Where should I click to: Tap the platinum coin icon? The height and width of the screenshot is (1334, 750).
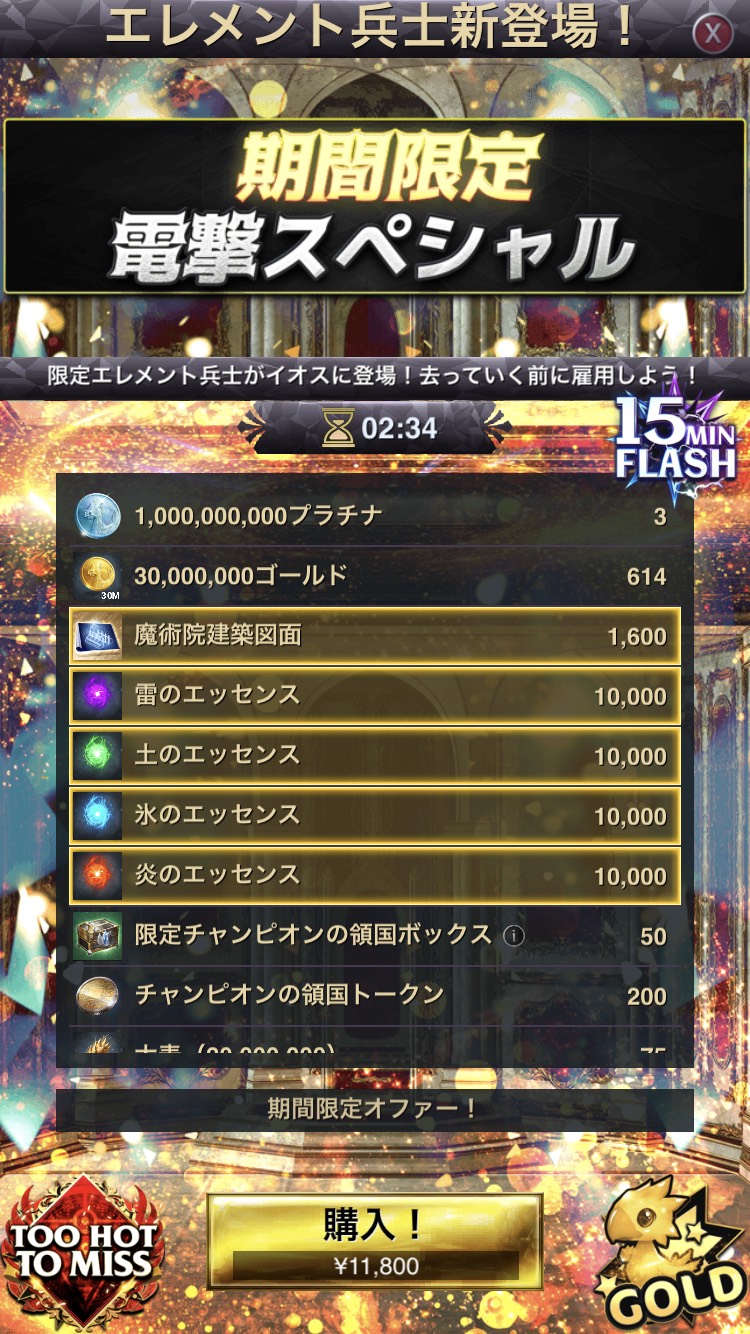point(98,516)
